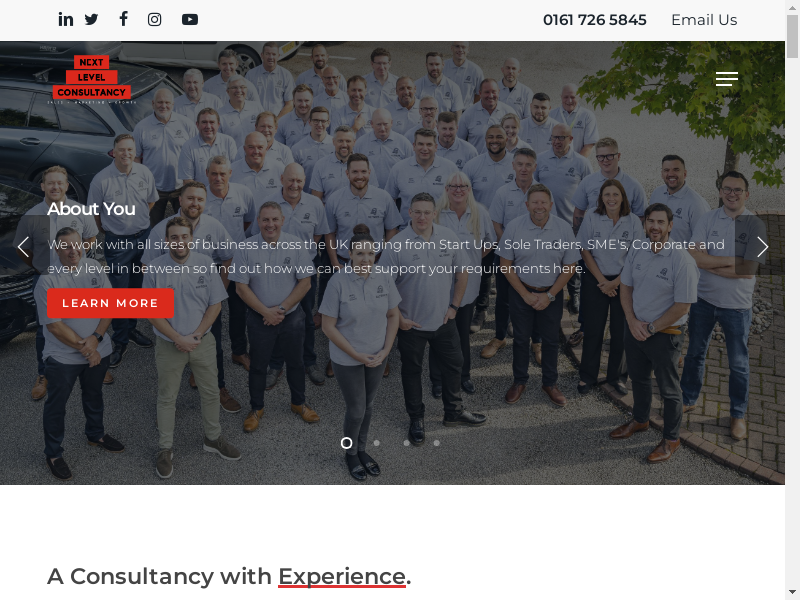Click the scrollbar down arrow
Screen dimensions: 800x600
pyautogui.click(x=792, y=593)
